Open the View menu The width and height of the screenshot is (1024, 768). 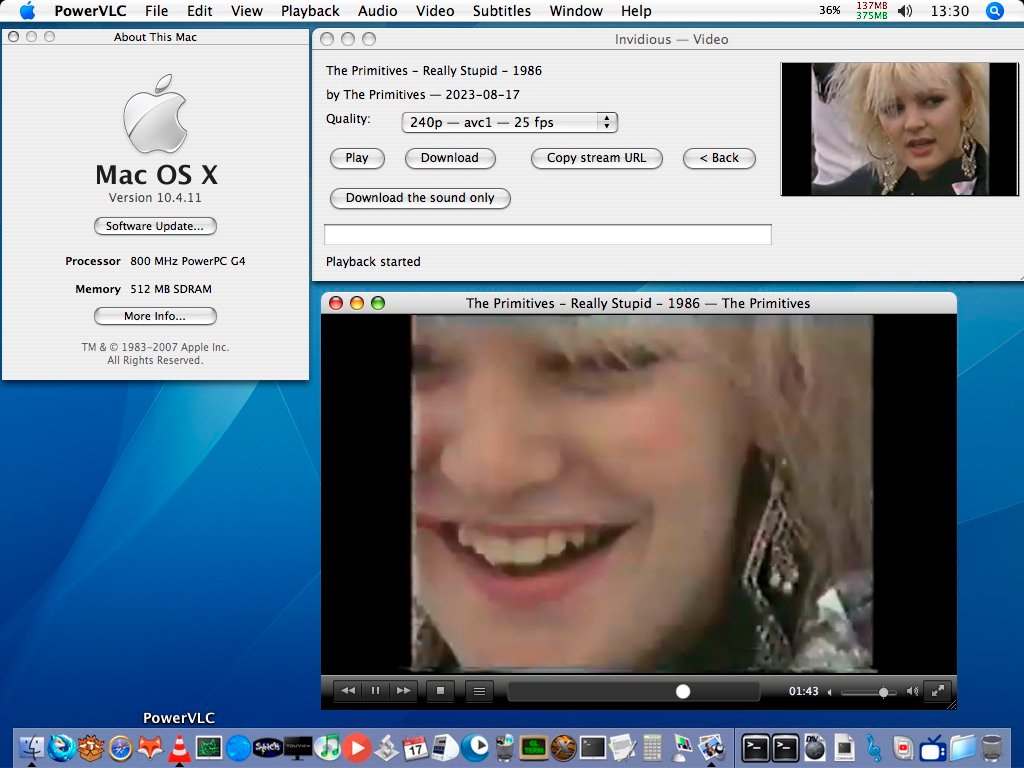[246, 11]
